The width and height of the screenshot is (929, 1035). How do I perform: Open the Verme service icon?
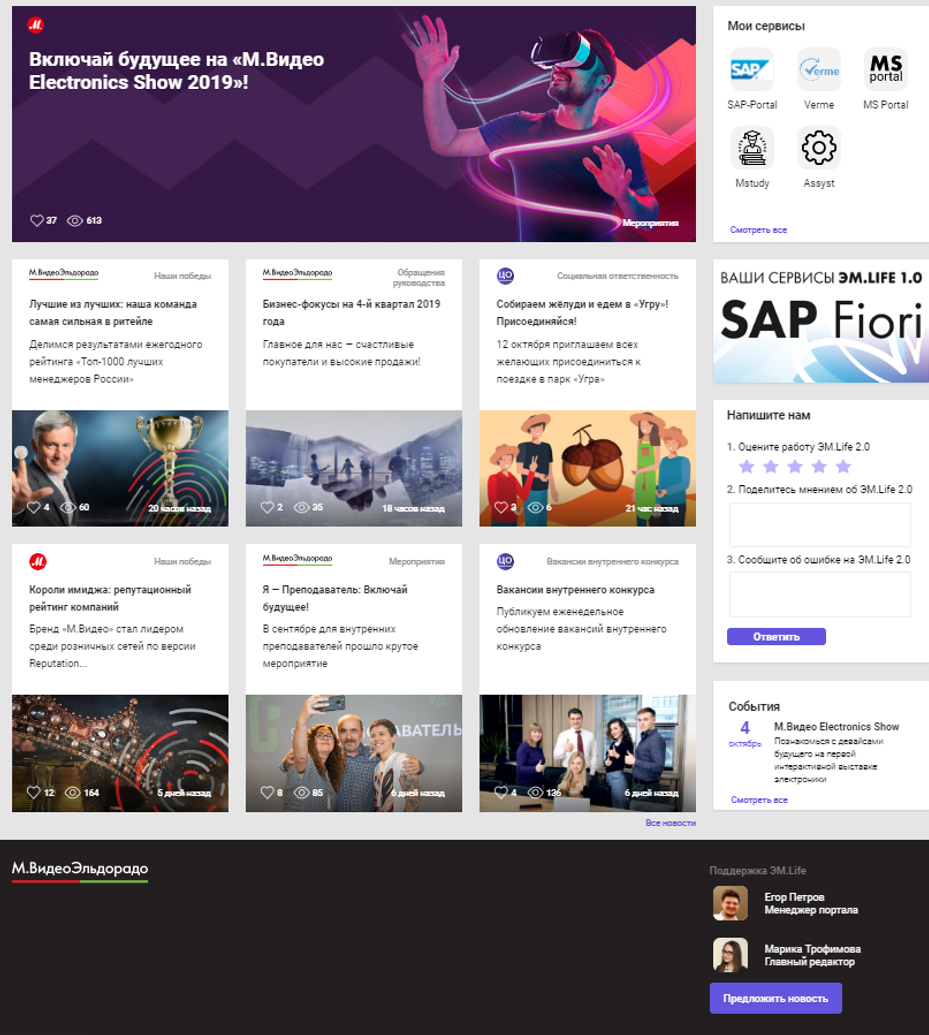(818, 70)
